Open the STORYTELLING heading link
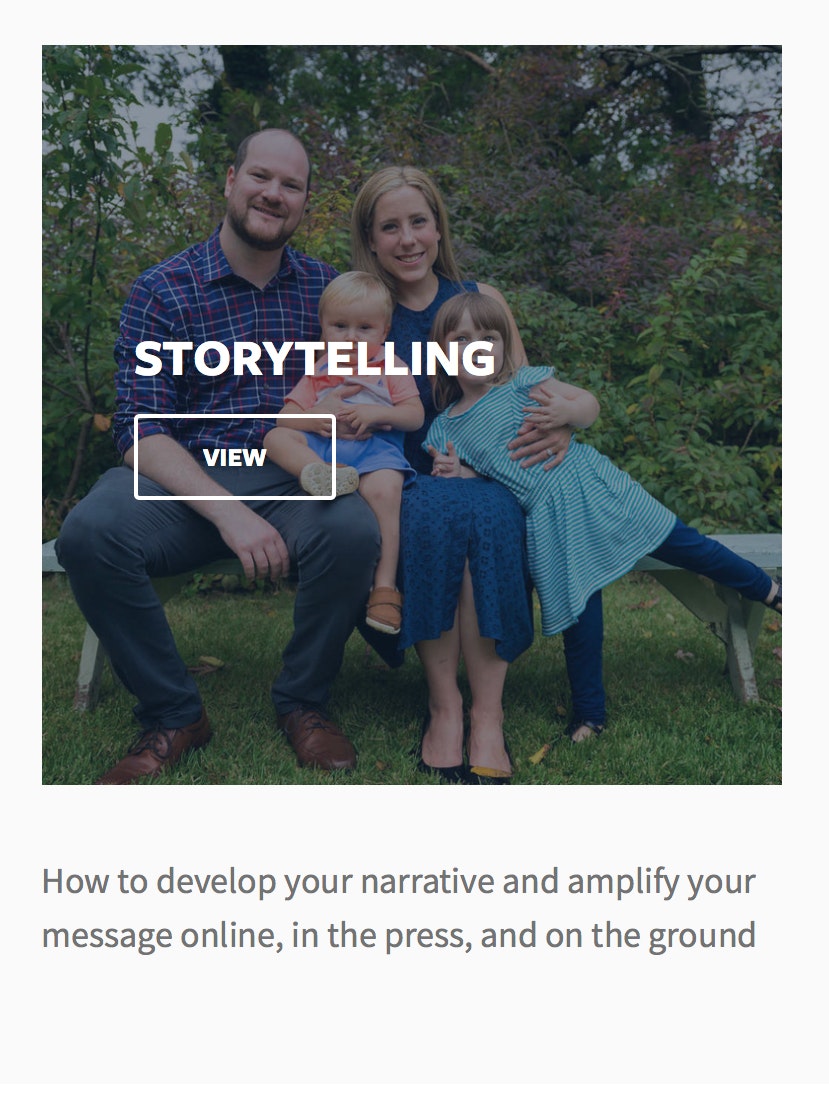 [315, 358]
